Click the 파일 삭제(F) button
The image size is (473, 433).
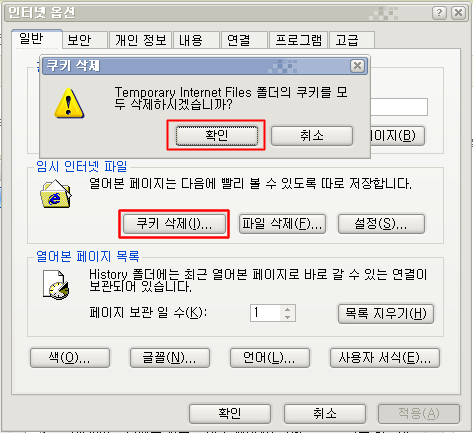(x=282, y=224)
